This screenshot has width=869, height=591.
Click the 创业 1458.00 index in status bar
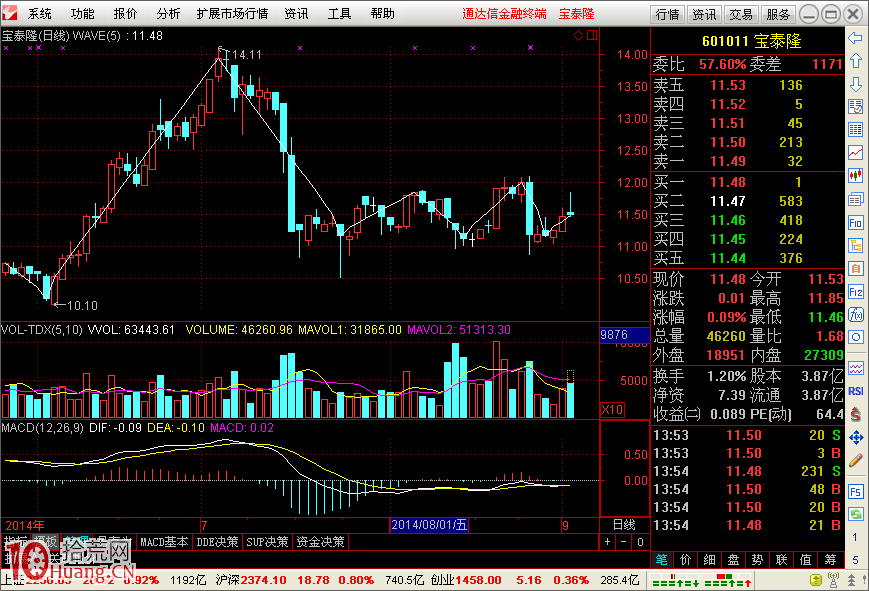[x=466, y=580]
